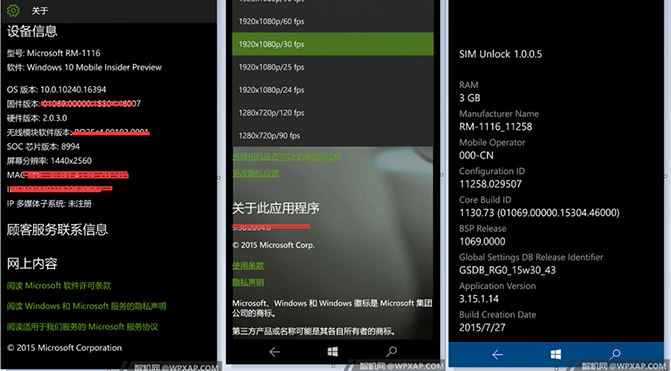Click the 3 GB RAM value
Viewport: 671px width, 371px height.
coord(469,98)
